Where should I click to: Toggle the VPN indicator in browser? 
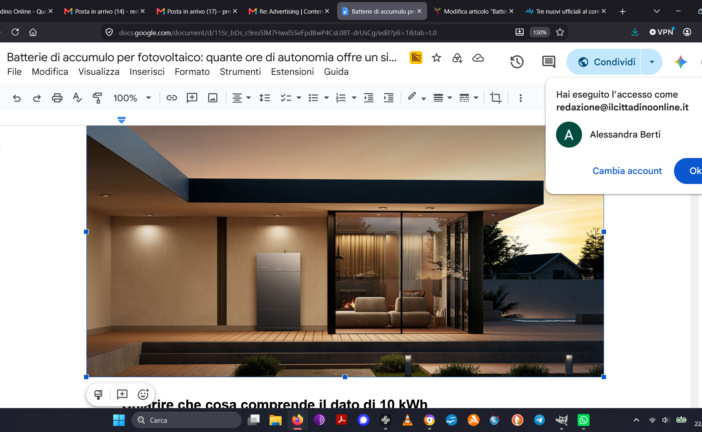pos(661,32)
